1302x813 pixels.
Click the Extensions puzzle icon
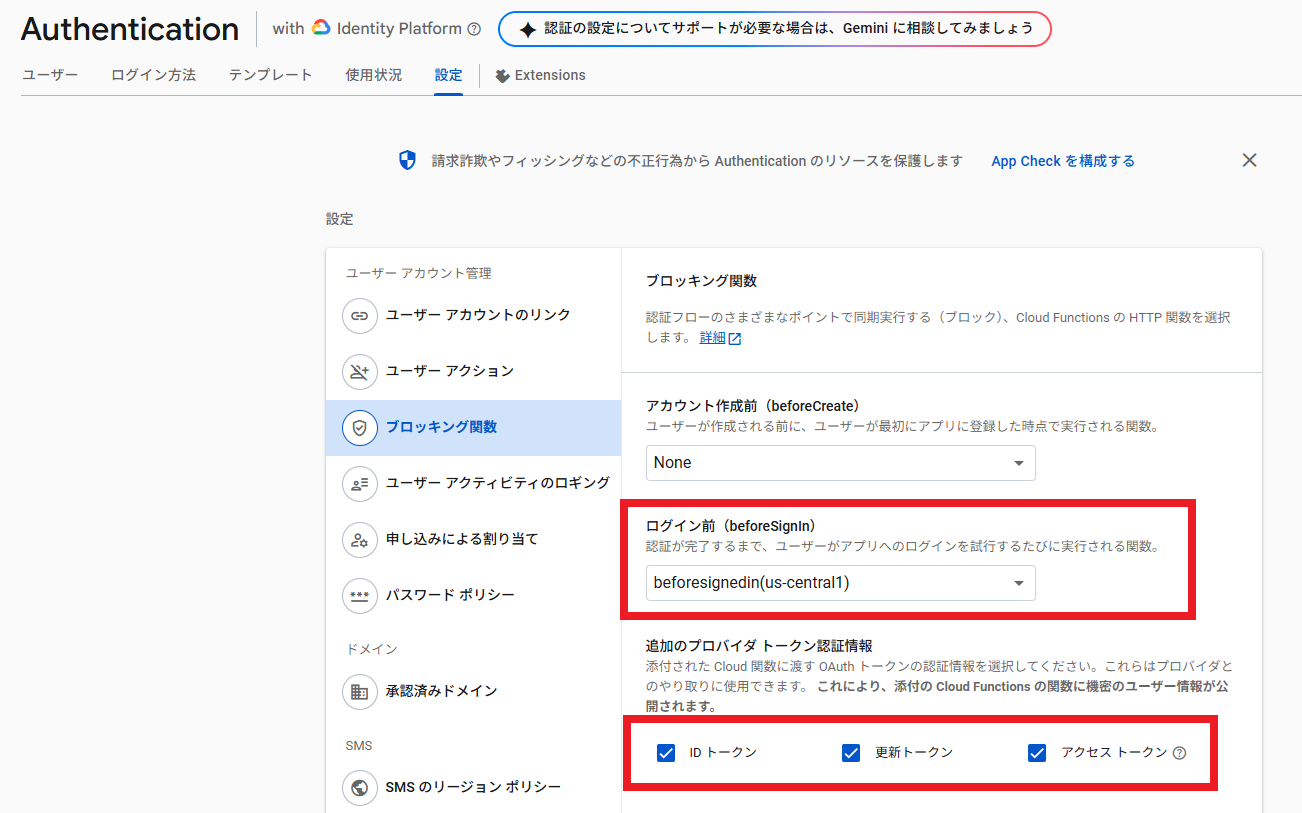point(502,76)
